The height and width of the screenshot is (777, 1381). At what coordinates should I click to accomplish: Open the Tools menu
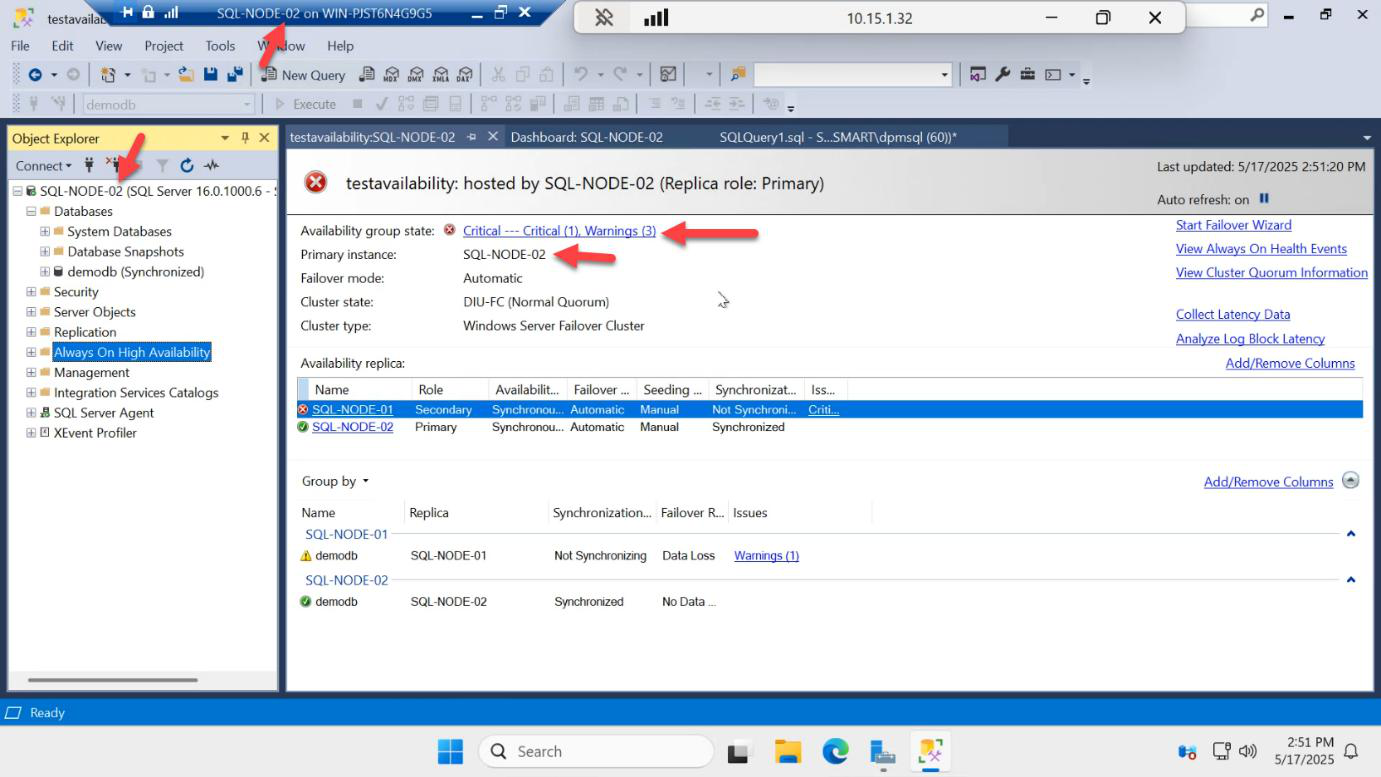click(220, 46)
